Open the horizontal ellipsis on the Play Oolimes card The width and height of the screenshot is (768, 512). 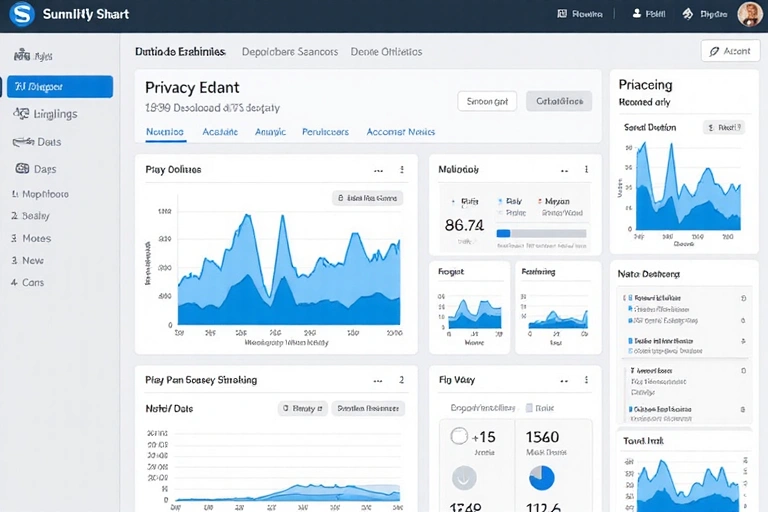[378, 170]
